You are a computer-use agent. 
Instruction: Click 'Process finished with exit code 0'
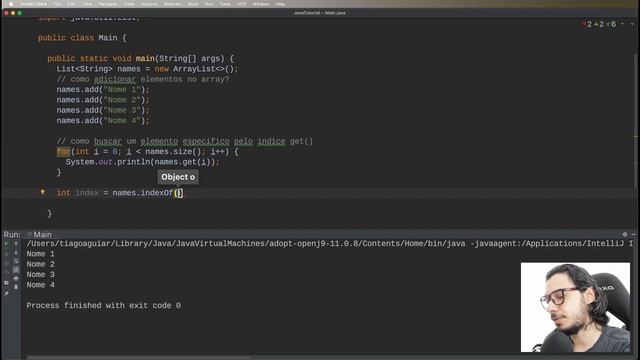104,305
